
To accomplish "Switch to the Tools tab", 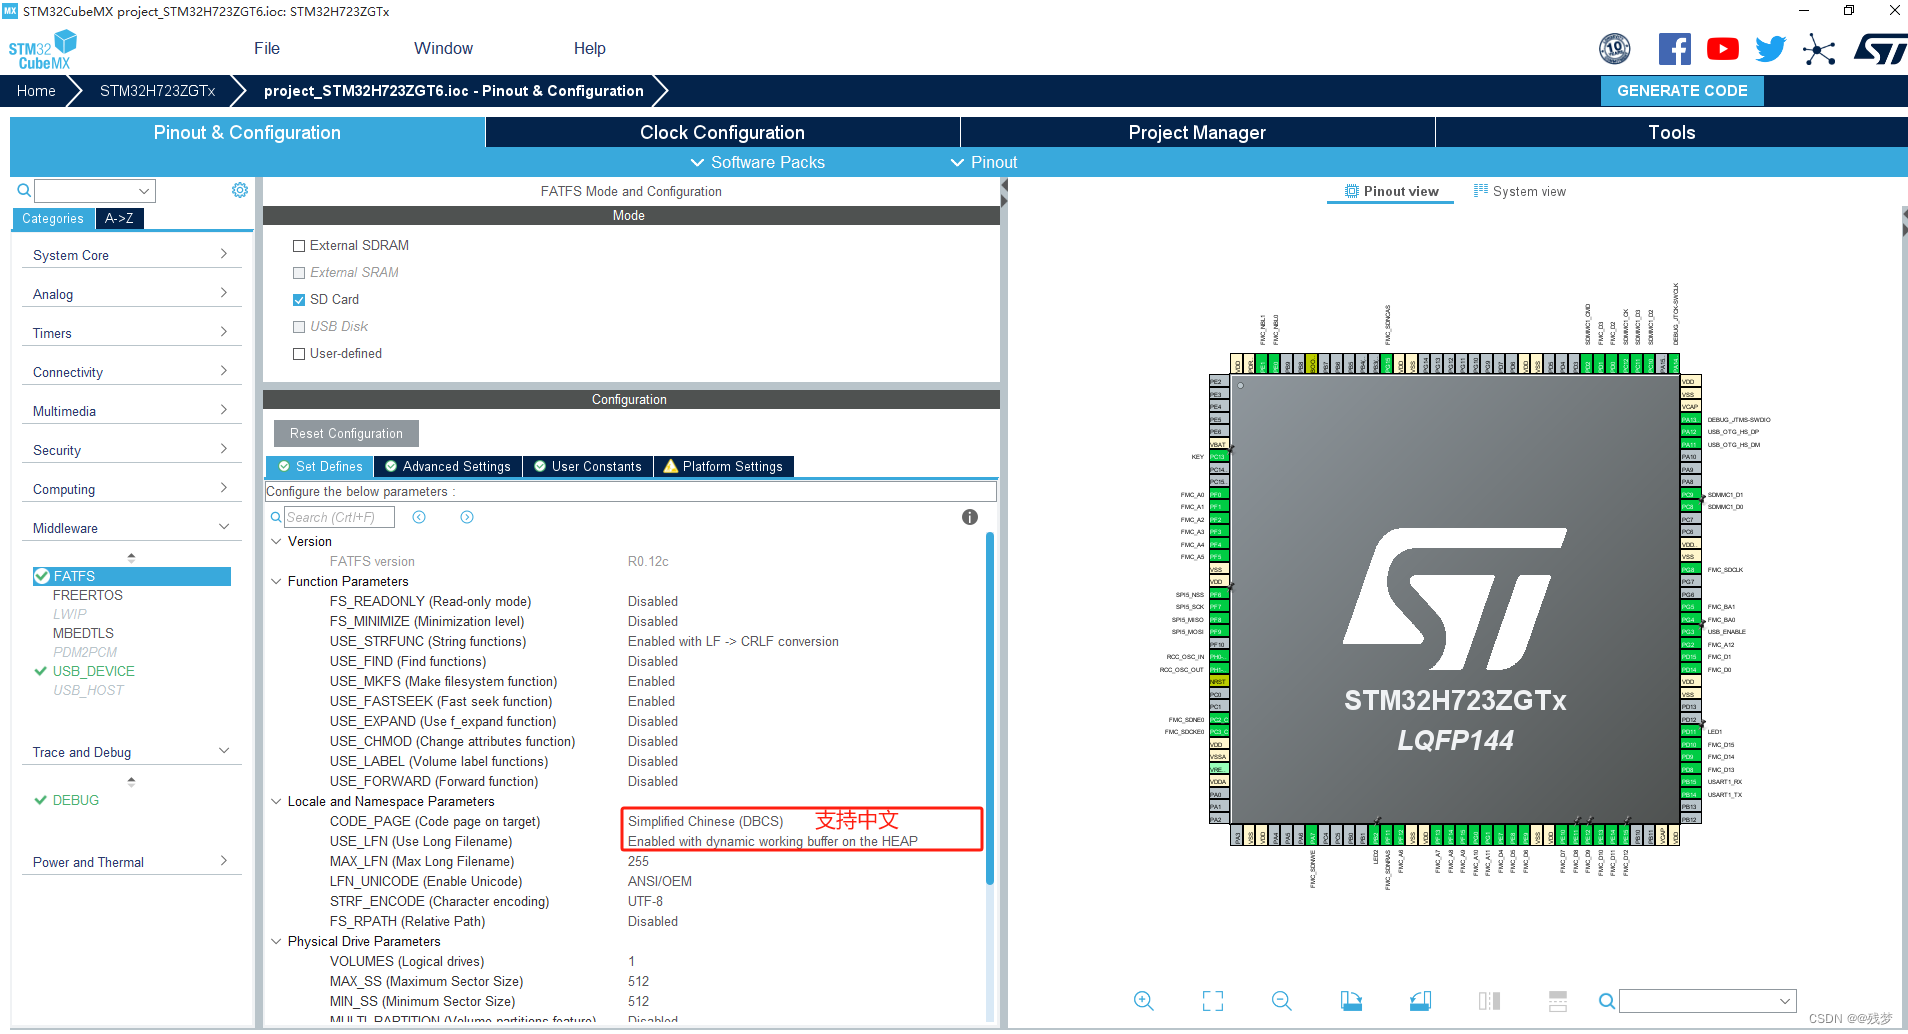I will pos(1671,132).
